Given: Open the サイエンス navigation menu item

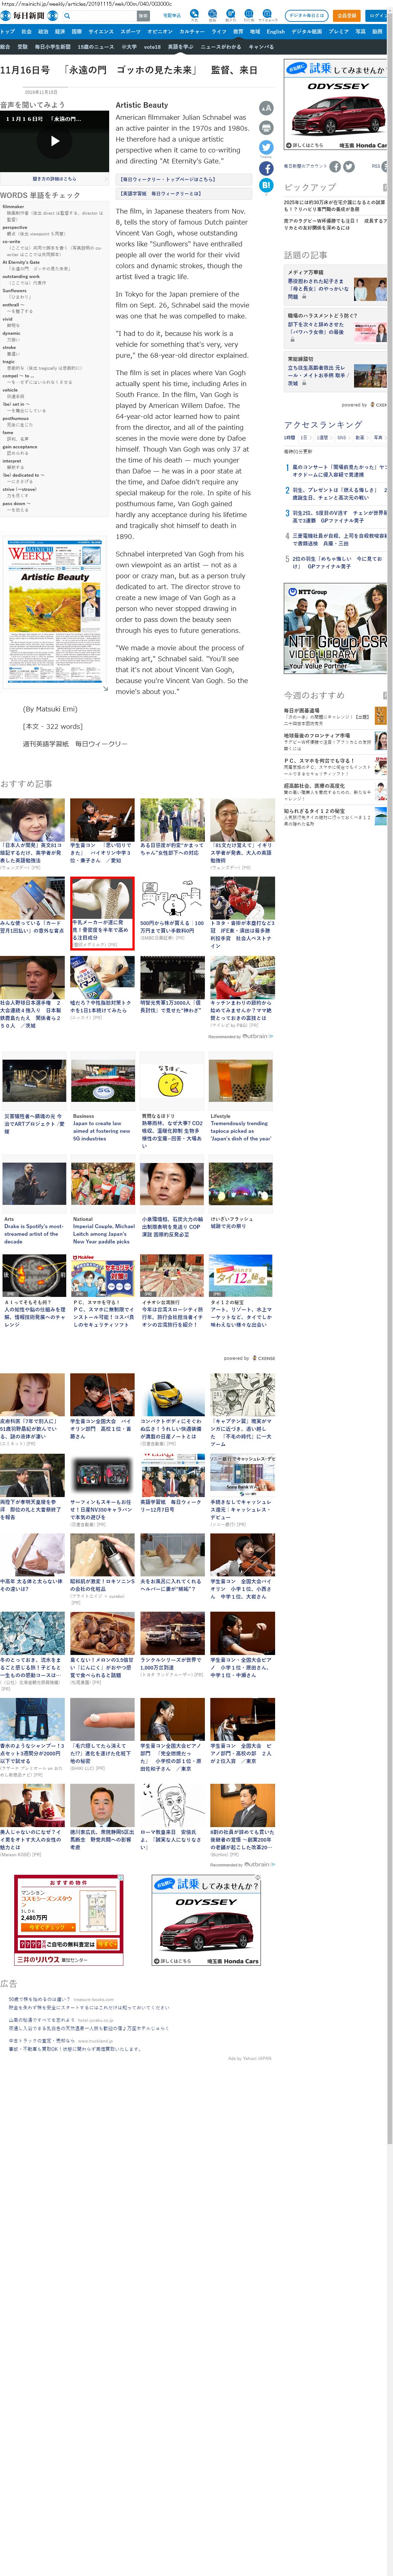Looking at the screenshot, I should click(101, 31).
